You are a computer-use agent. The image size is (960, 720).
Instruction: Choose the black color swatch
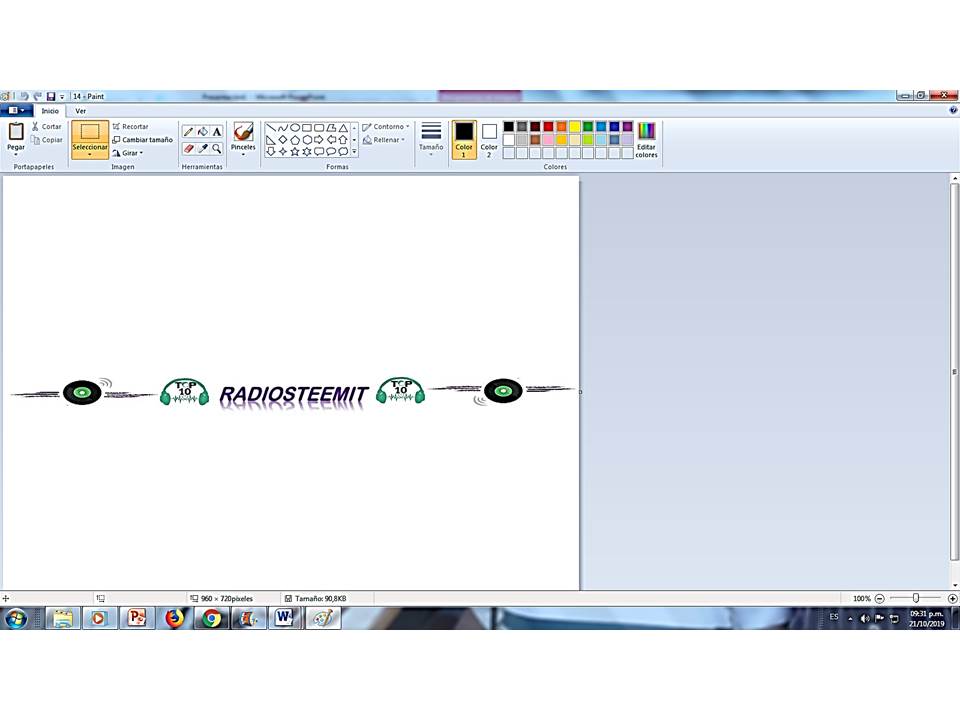click(508, 127)
